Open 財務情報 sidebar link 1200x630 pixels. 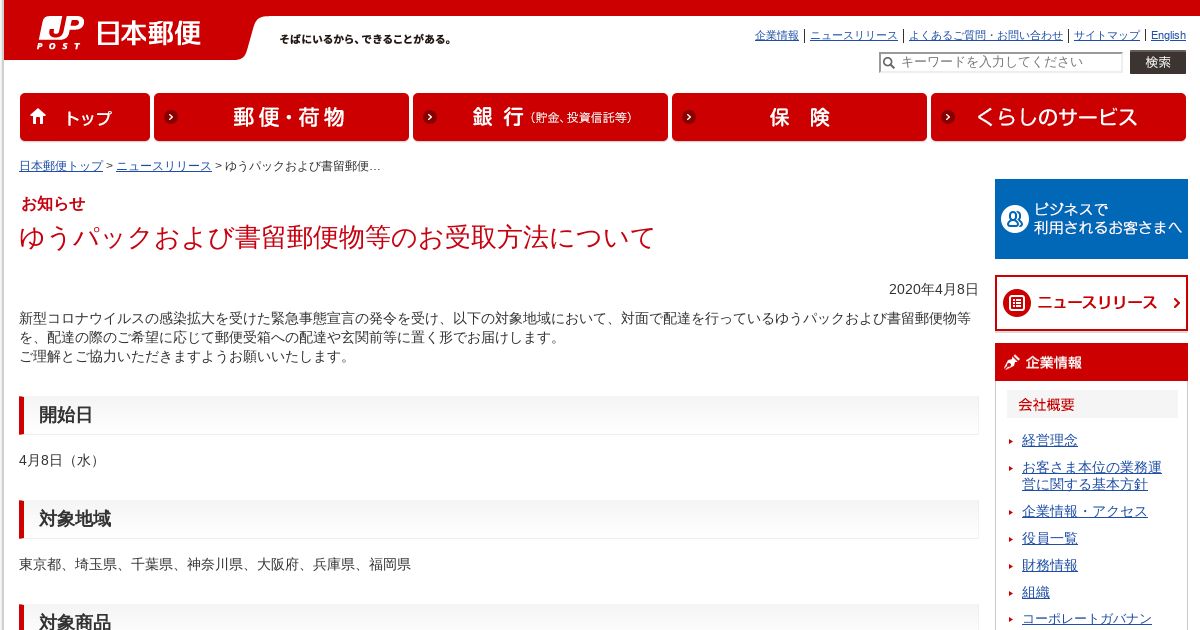[1050, 565]
